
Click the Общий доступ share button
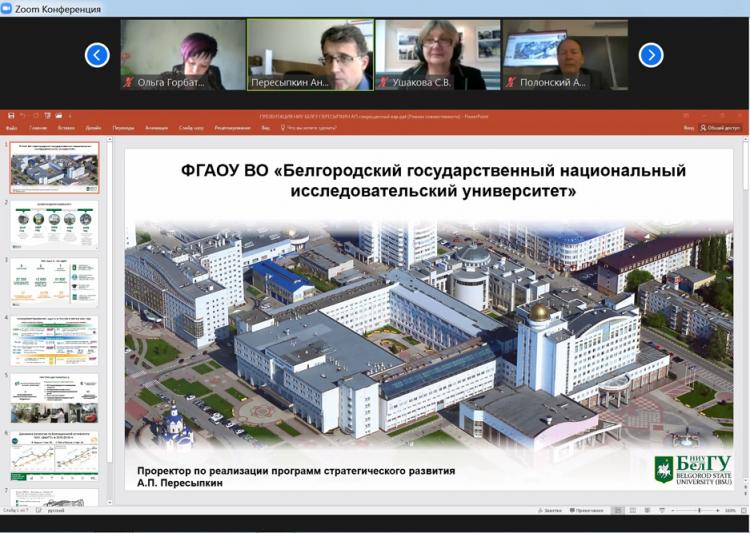coord(722,128)
